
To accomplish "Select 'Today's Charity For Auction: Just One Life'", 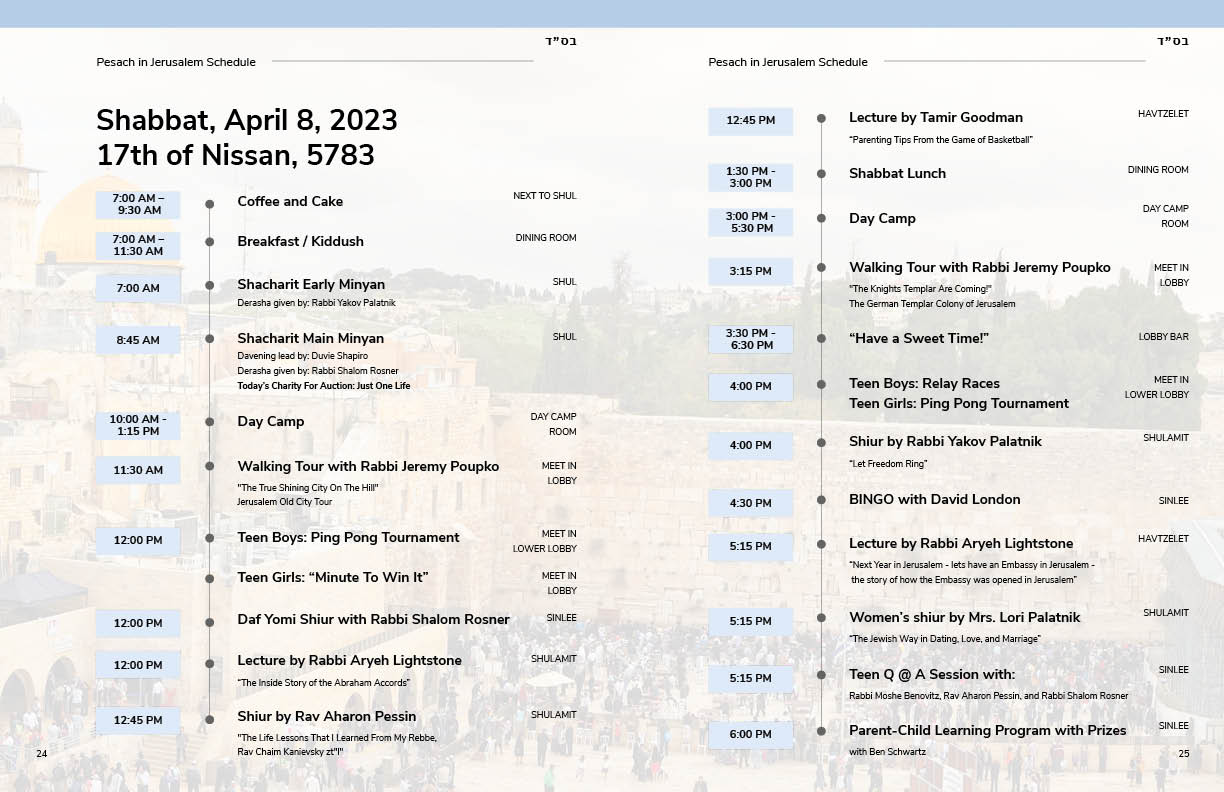I will 323,386.
